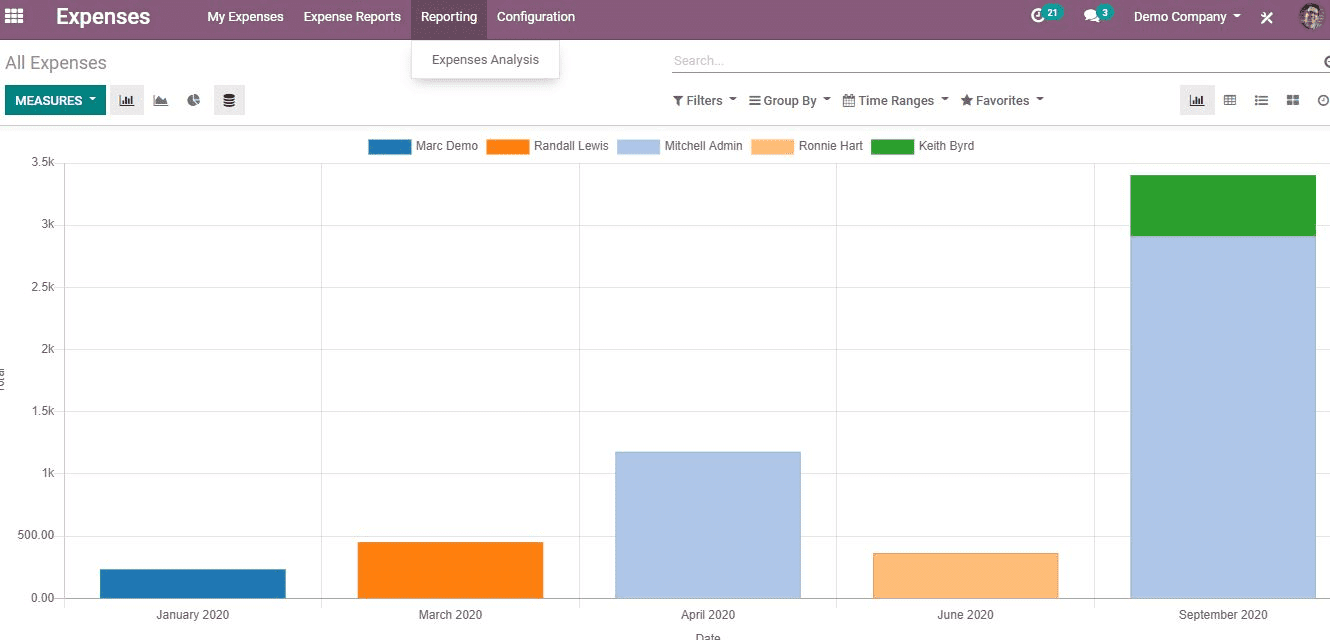
Task: Select Expenses Analysis menu entry
Action: coord(485,60)
